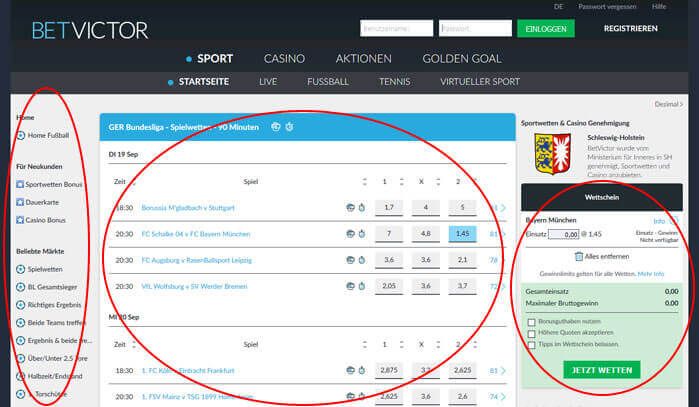Open stats icon for FC Augsburg v Leipzig
Screen dimensions: 699x407
350,260
